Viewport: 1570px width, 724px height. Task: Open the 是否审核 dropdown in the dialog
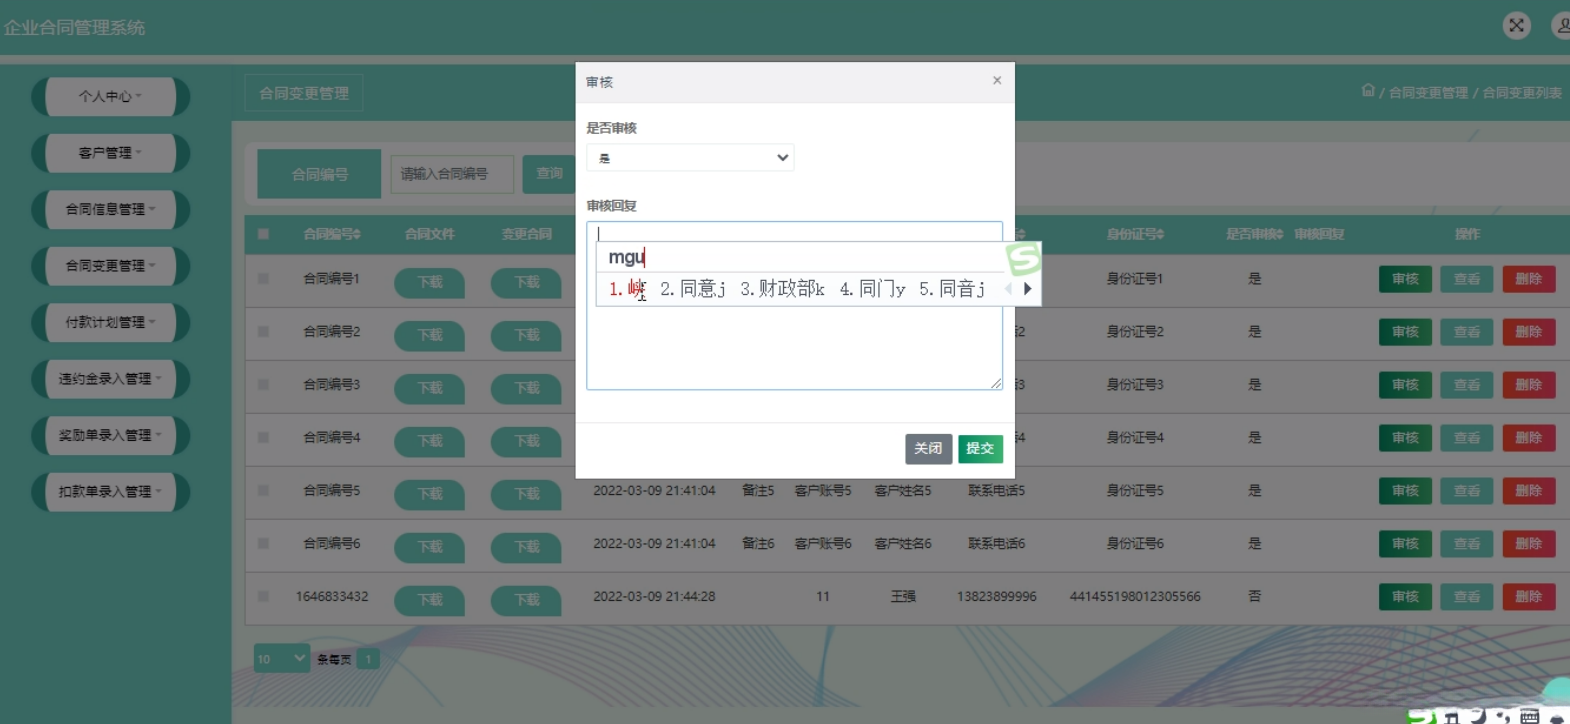(690, 157)
